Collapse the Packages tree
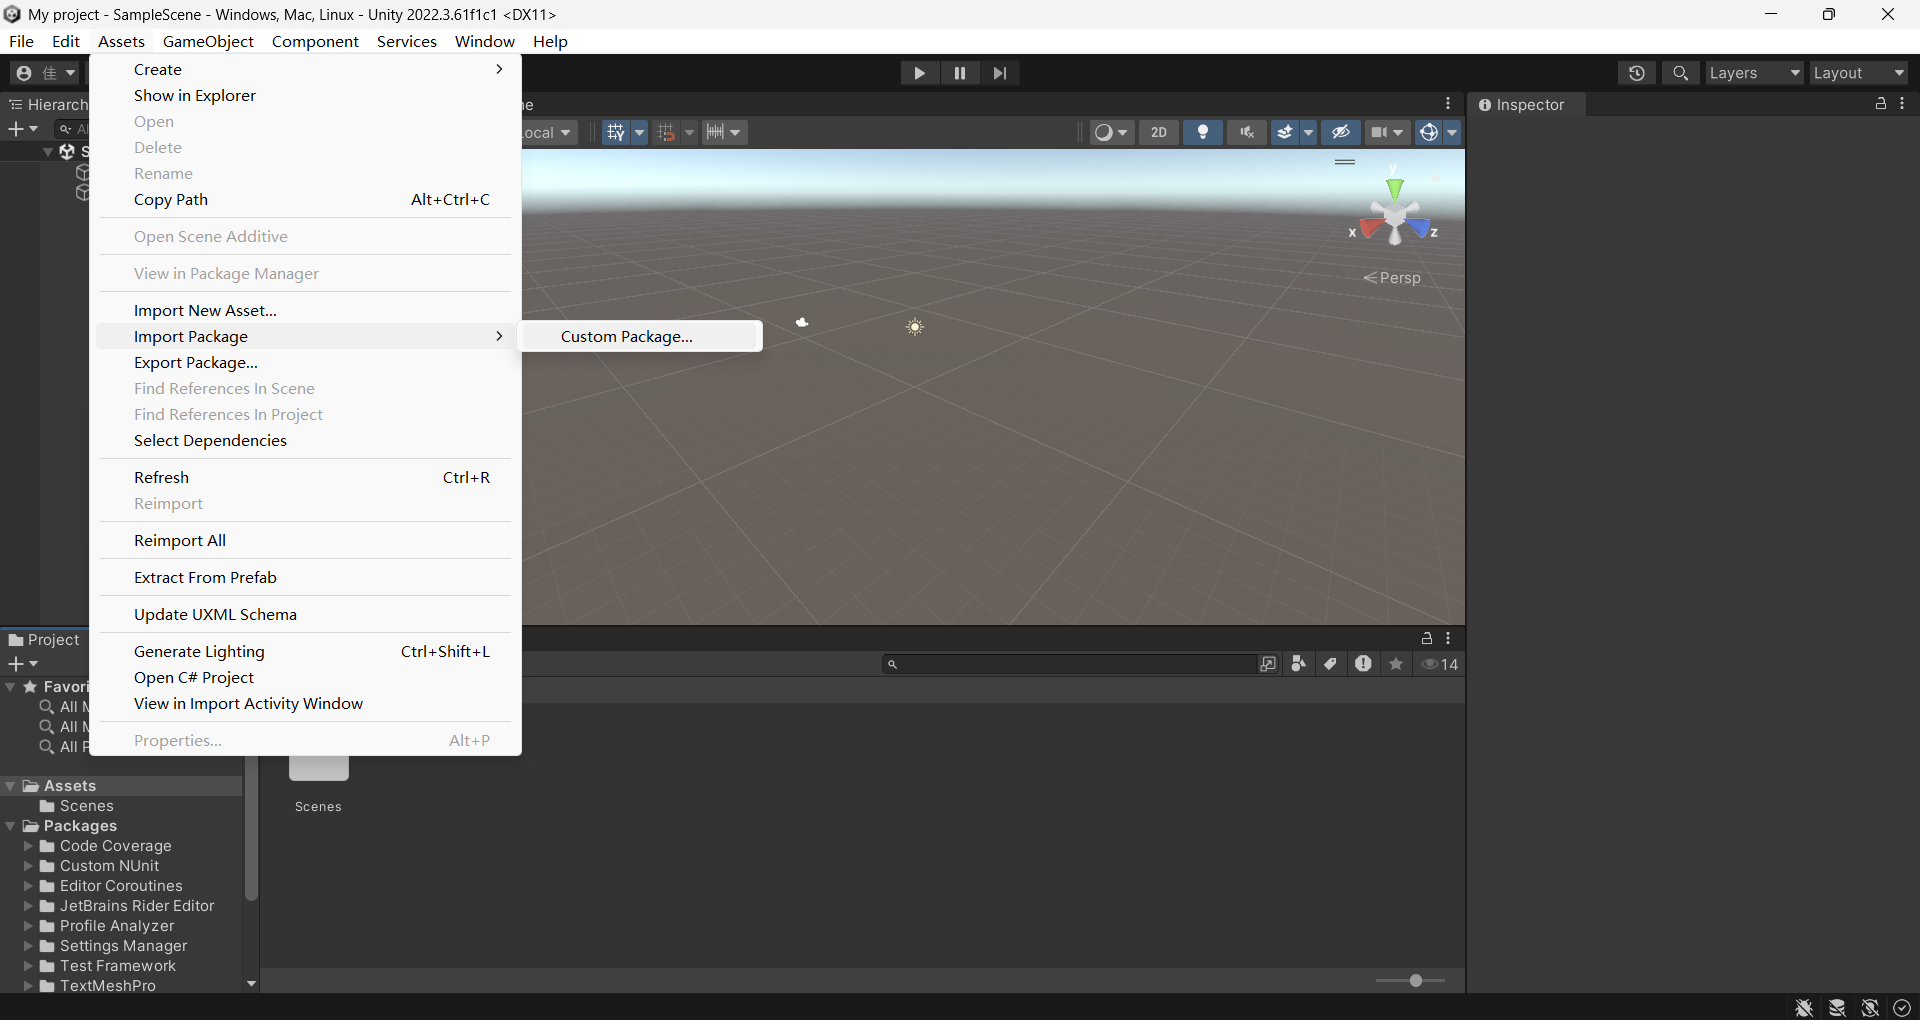This screenshot has height=1020, width=1920. click(11, 826)
